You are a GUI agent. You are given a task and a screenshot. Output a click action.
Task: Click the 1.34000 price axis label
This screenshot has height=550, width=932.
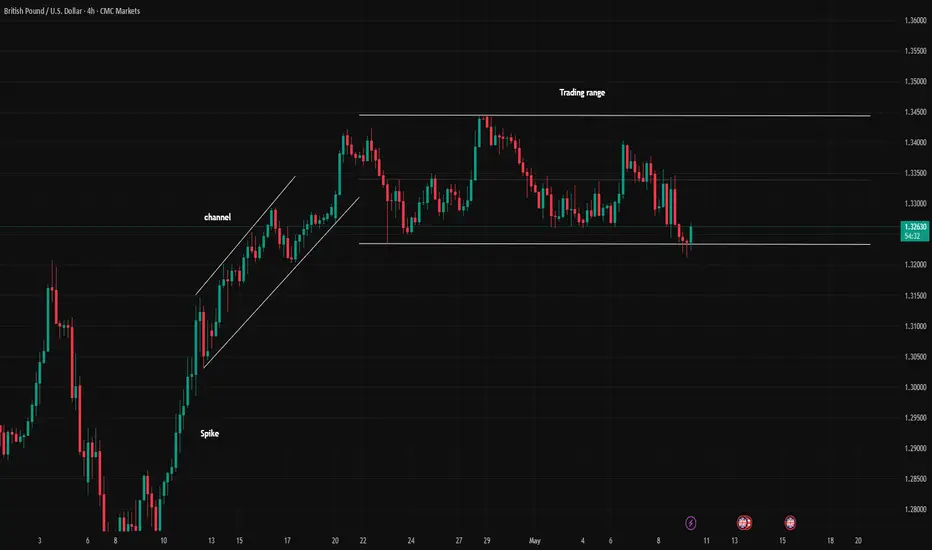pyautogui.click(x=915, y=143)
